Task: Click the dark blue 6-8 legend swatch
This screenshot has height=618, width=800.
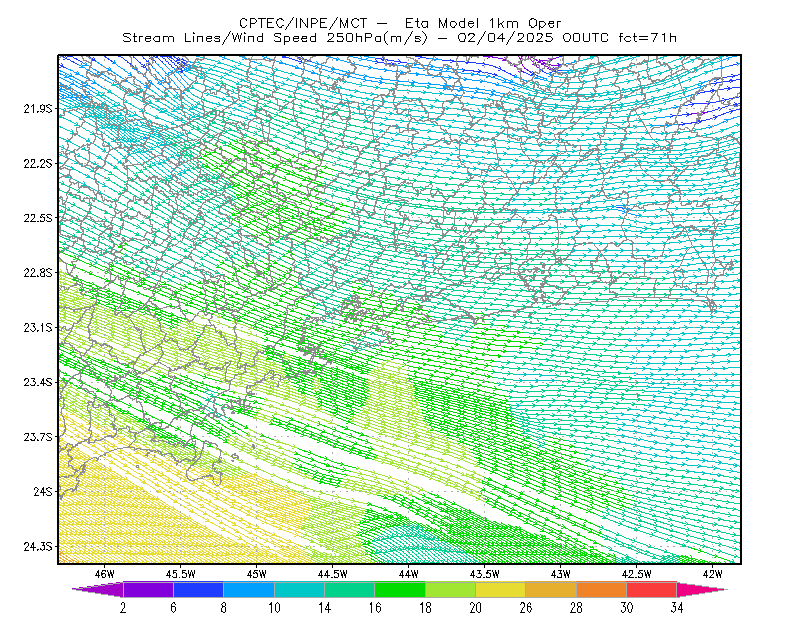Action: pyautogui.click(x=198, y=589)
